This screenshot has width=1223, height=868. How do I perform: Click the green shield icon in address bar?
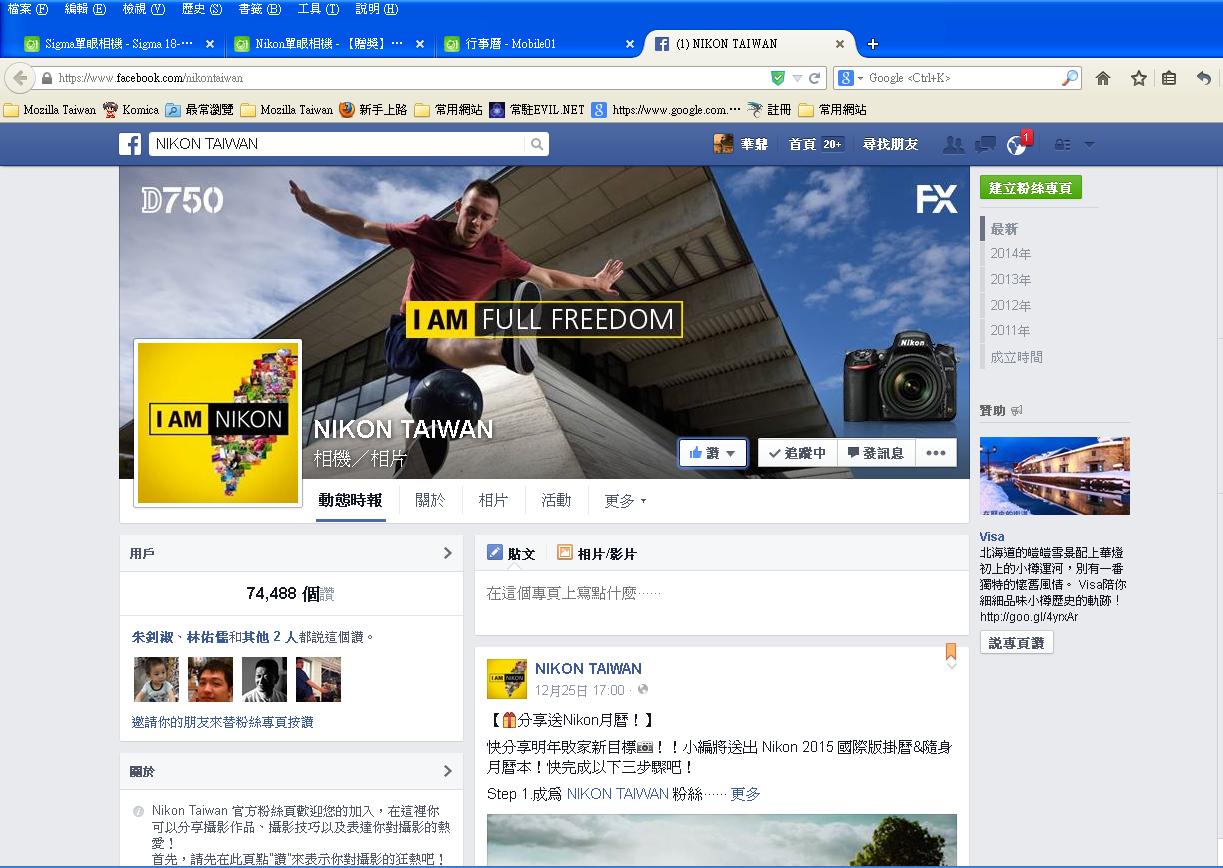tap(778, 78)
